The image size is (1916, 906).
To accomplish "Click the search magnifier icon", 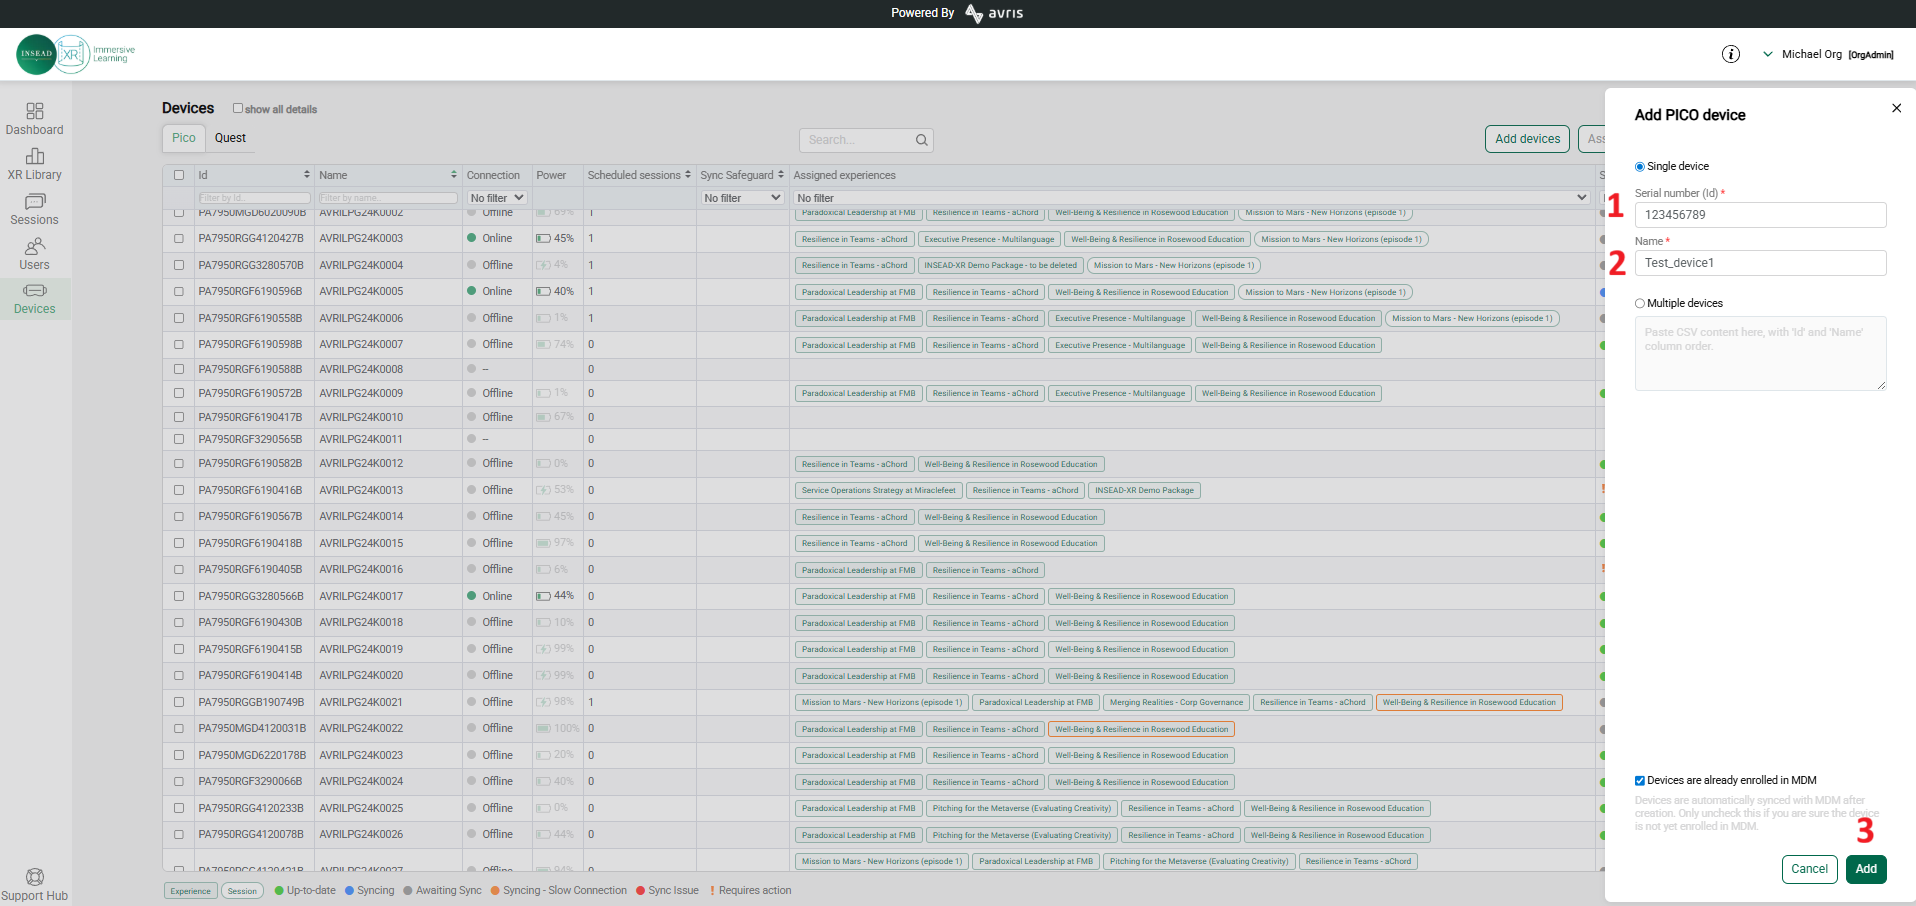I will [922, 140].
